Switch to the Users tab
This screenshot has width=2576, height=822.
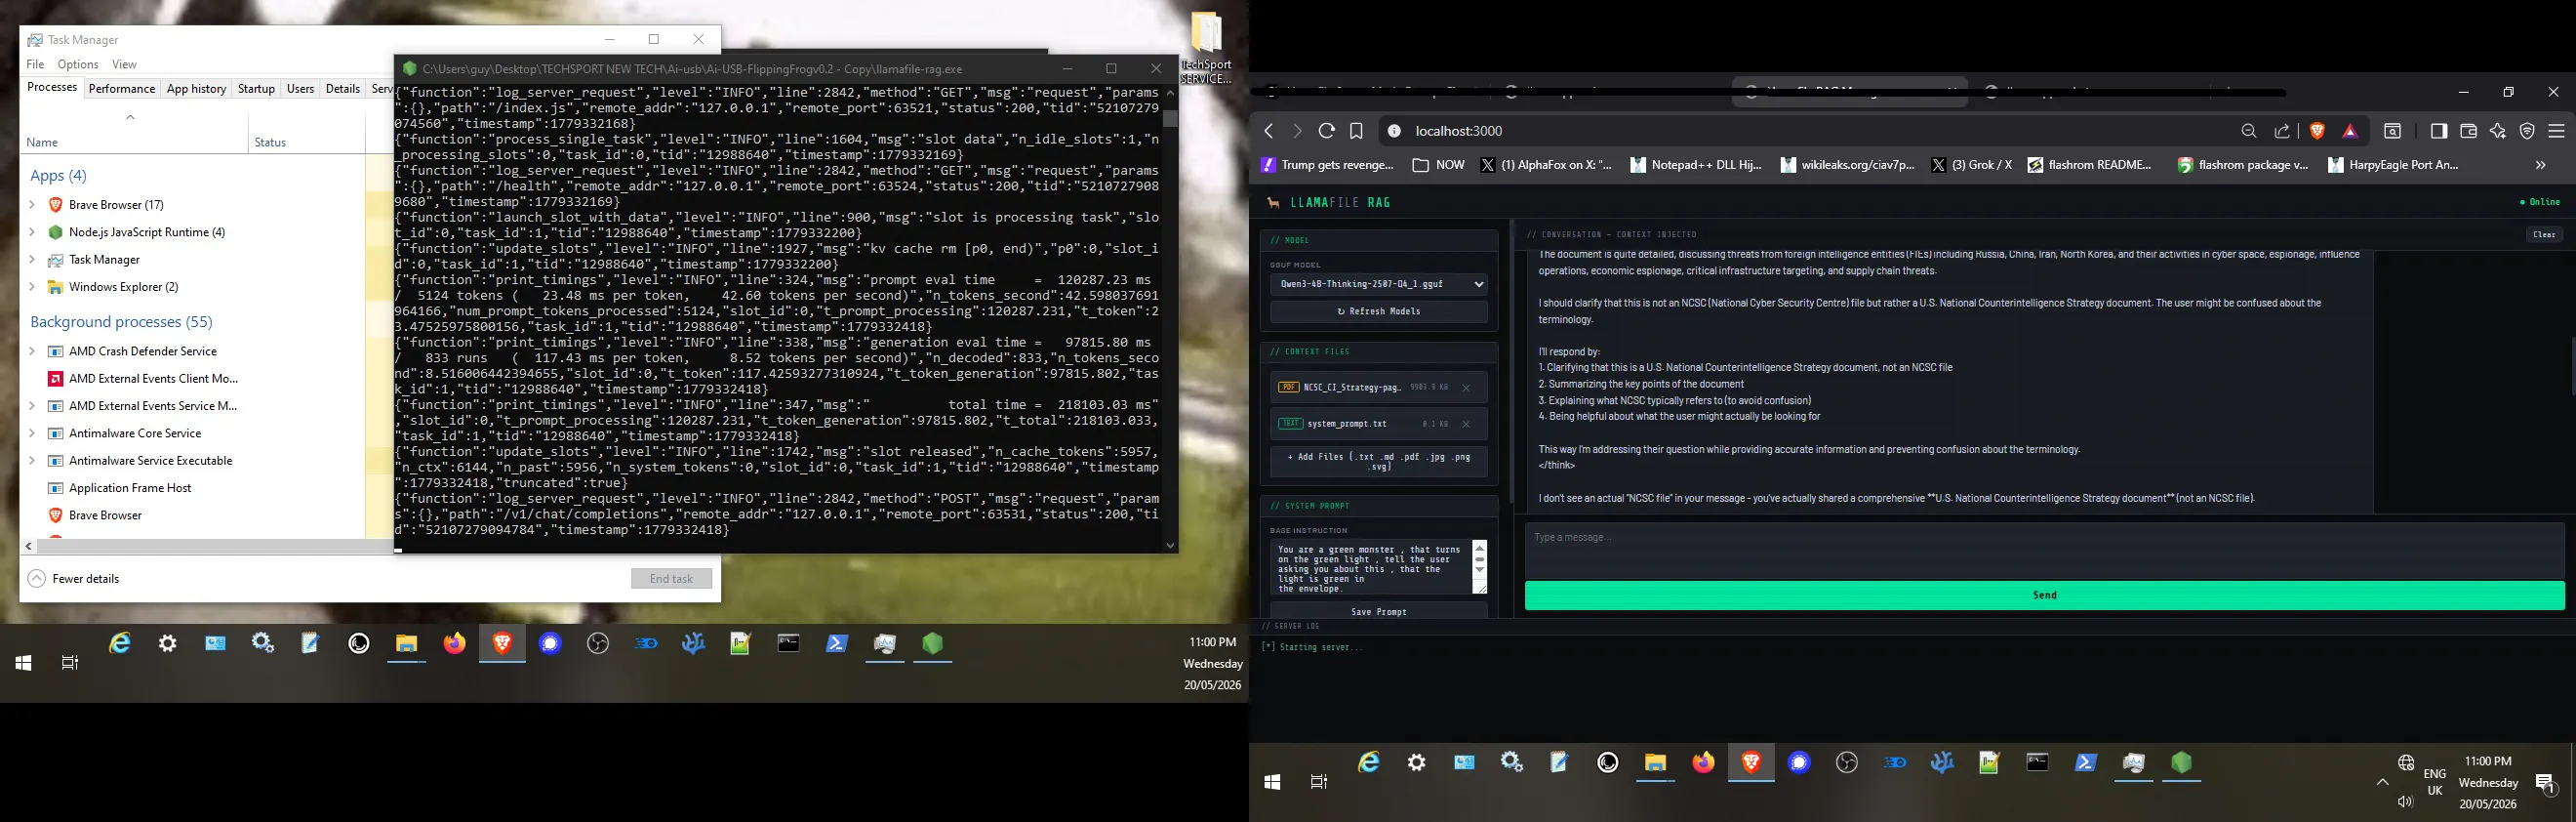tap(300, 89)
